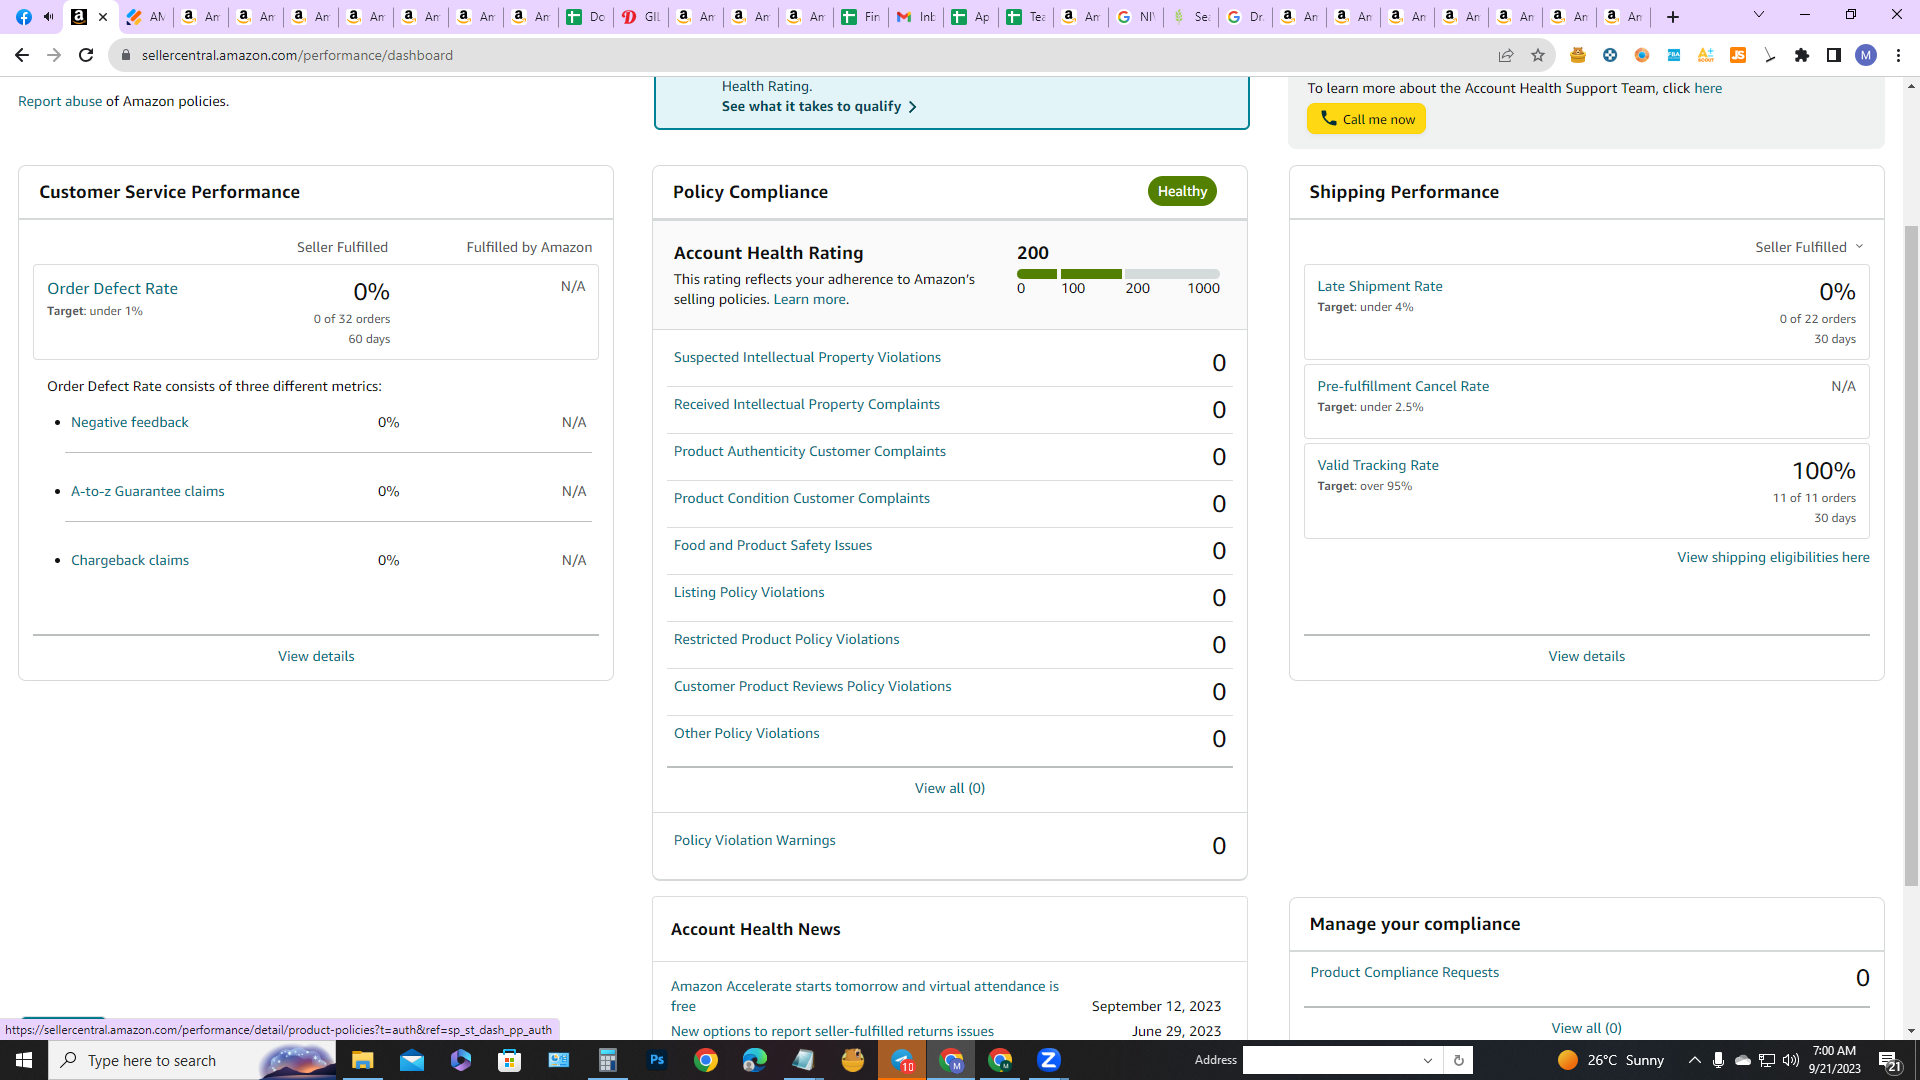Open Restricted Product Policy Violations
1920x1080 pixels.
(x=787, y=639)
